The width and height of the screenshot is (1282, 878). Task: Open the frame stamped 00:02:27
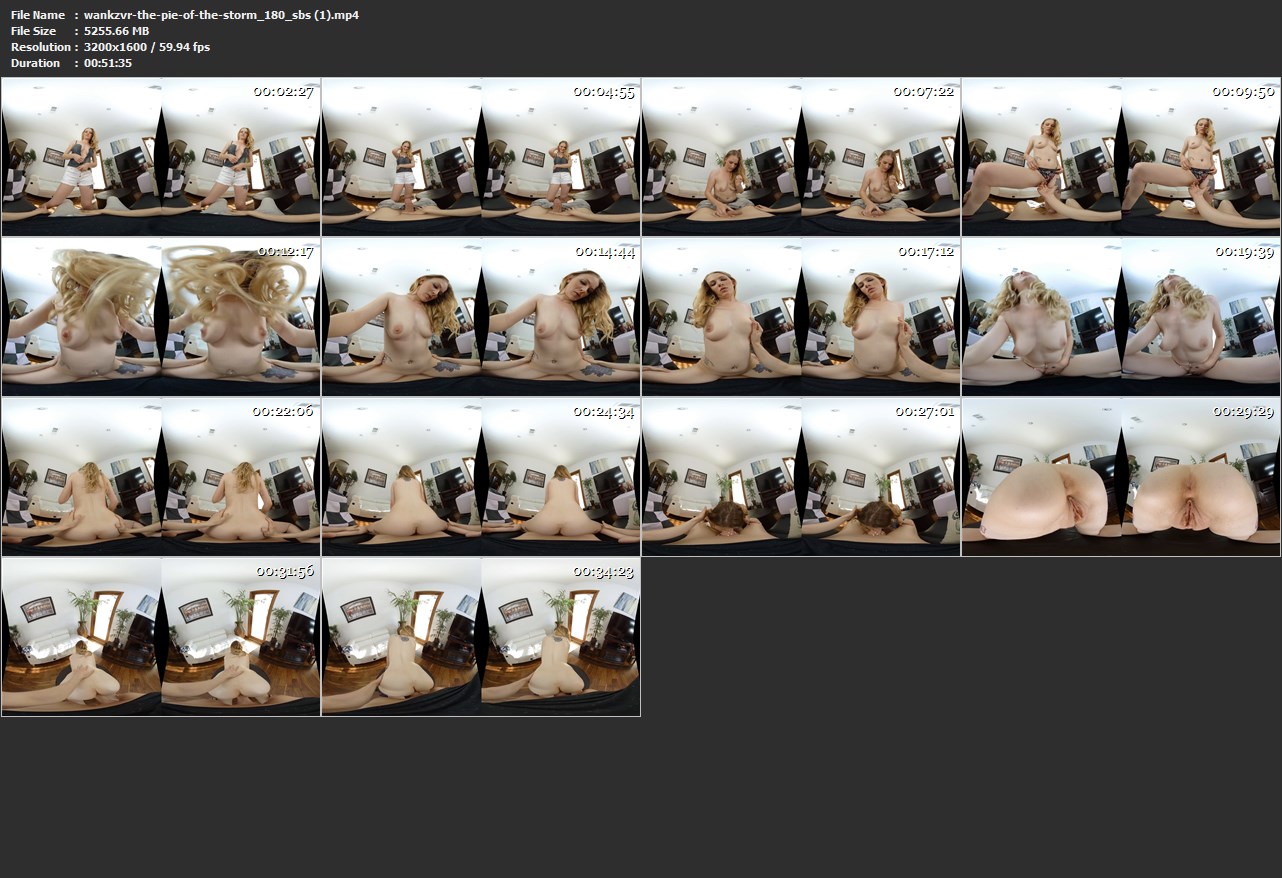coord(161,157)
